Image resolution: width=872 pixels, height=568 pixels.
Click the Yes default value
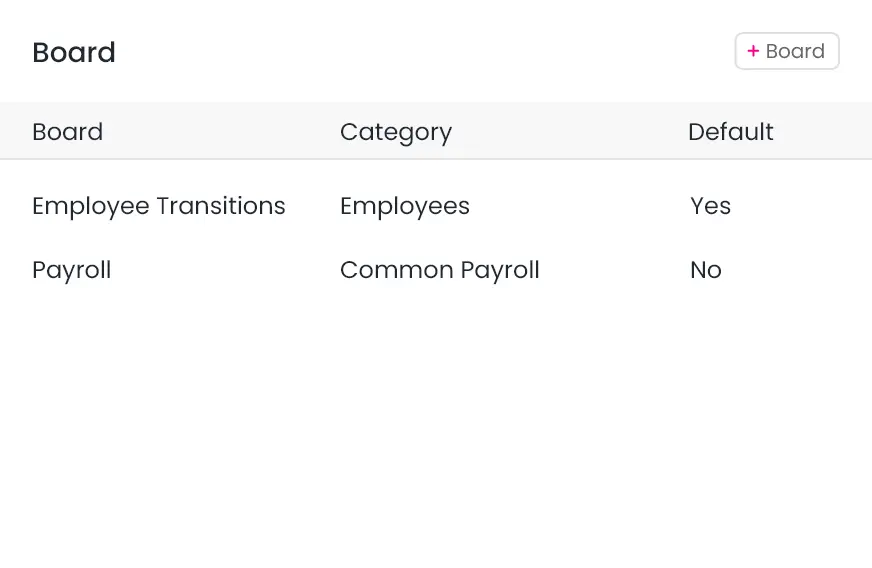click(x=710, y=206)
